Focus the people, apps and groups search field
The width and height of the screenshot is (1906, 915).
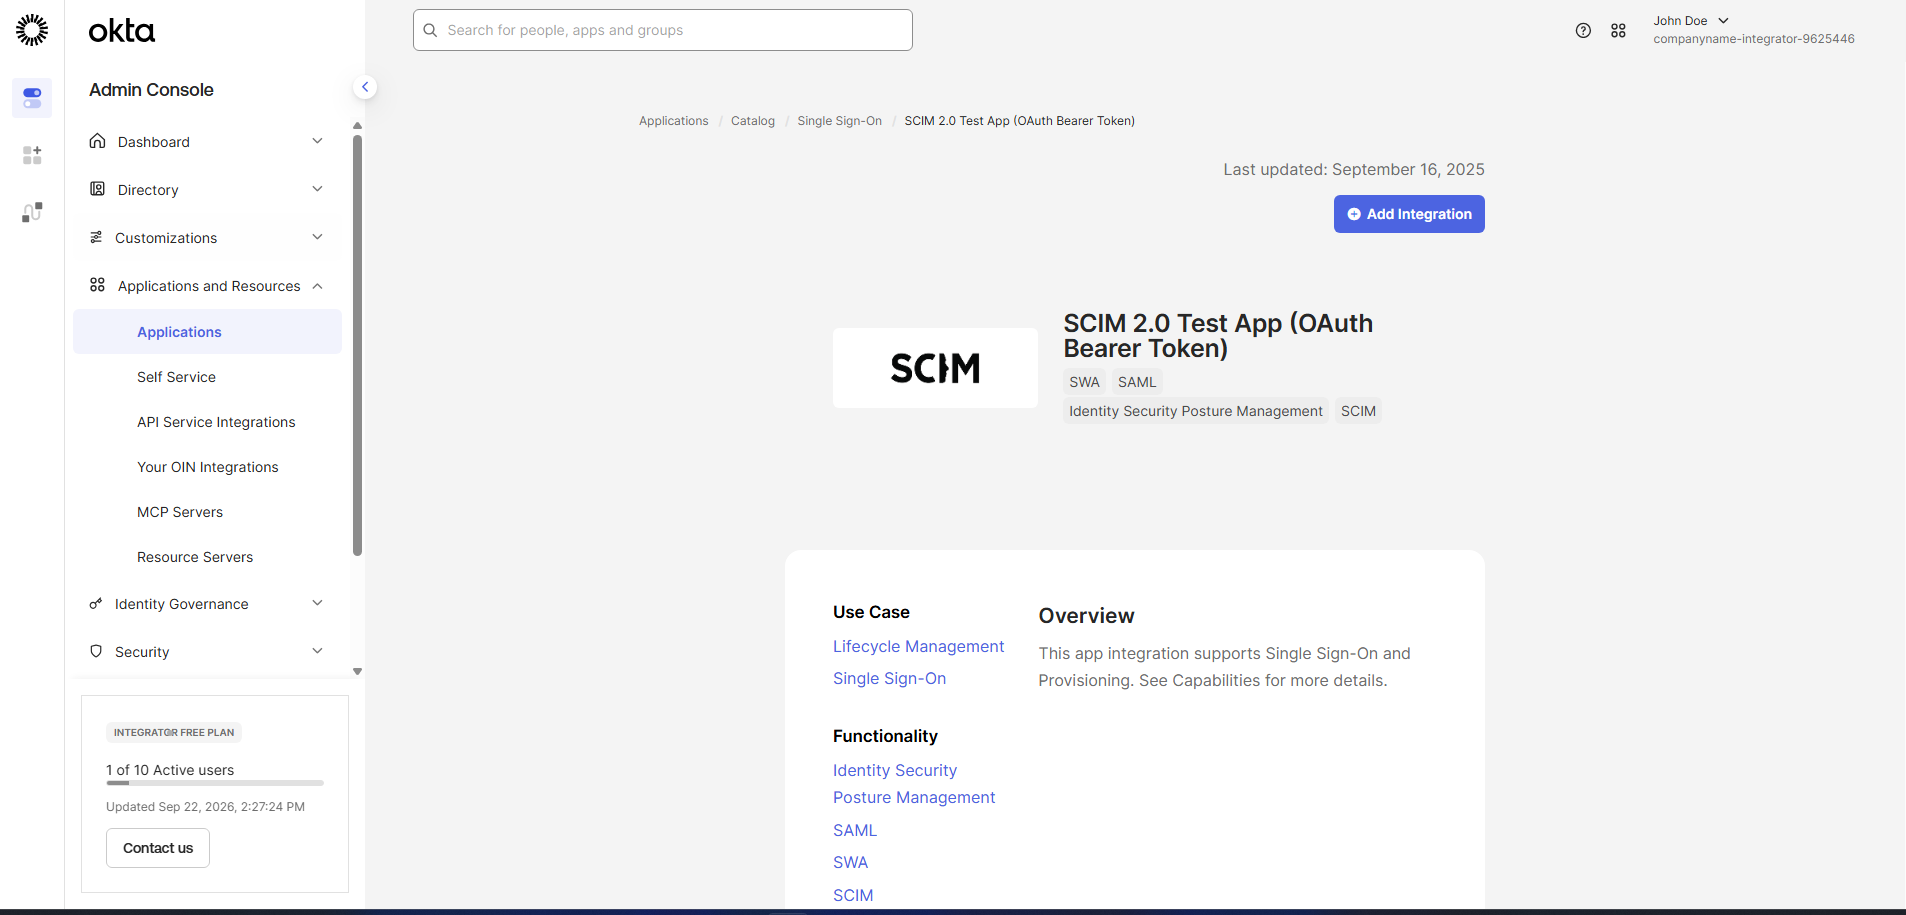point(662,30)
